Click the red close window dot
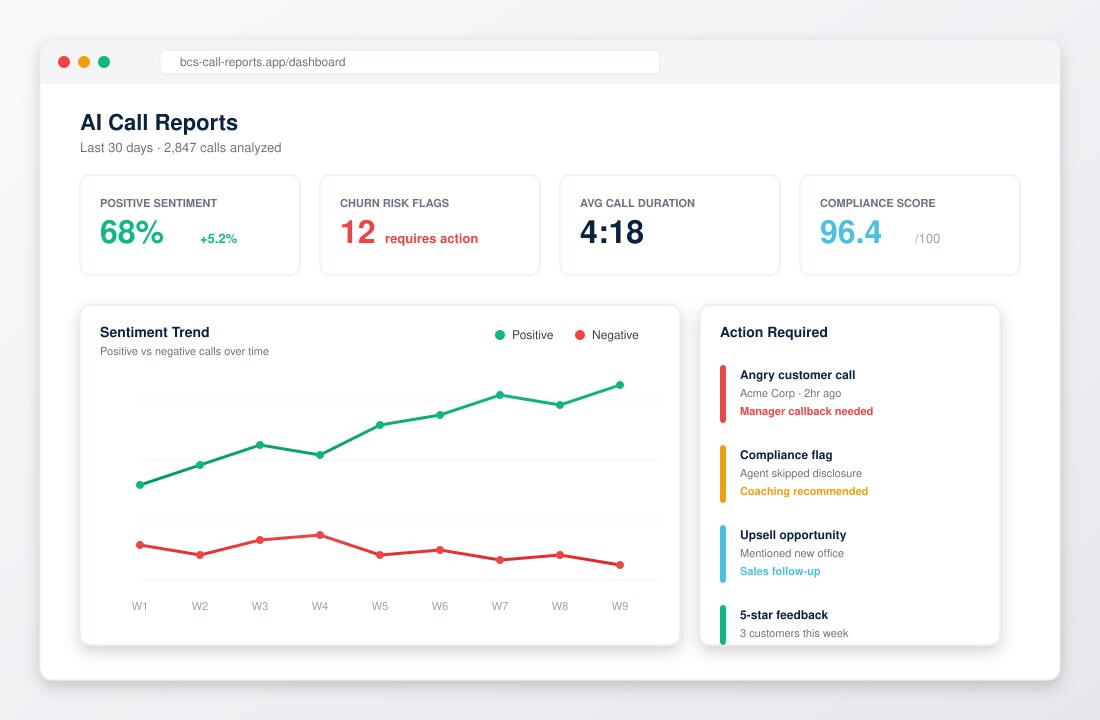1100x720 pixels. [x=64, y=62]
